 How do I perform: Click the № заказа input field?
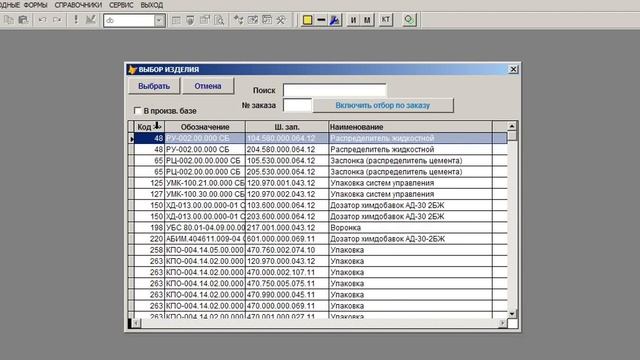(298, 105)
